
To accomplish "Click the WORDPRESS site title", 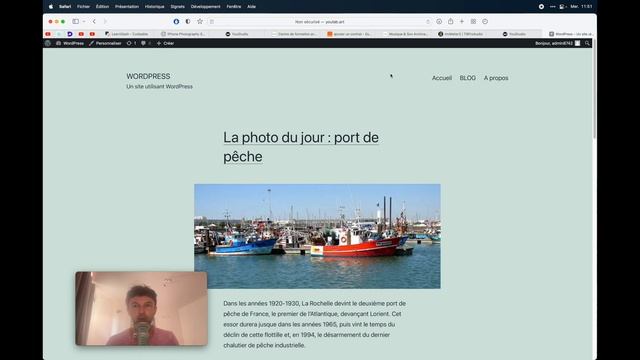I will pos(148,76).
